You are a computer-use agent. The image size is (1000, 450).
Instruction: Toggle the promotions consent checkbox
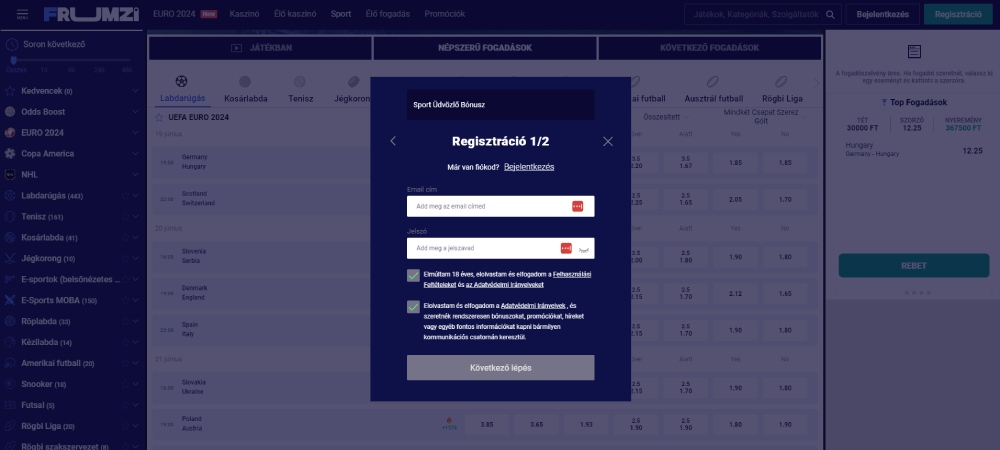(413, 307)
